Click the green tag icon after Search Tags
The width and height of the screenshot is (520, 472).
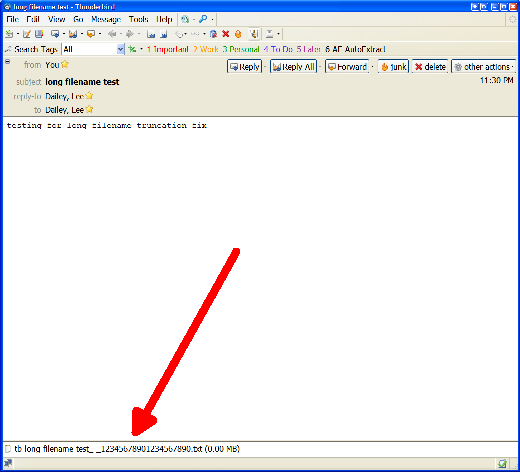click(x=132, y=49)
